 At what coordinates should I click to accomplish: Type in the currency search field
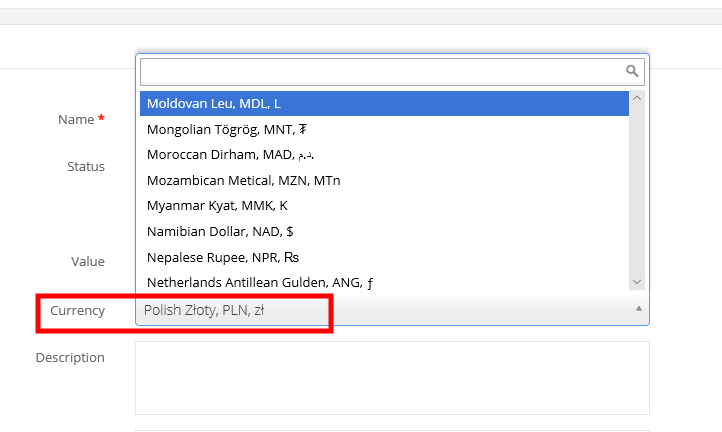point(382,71)
